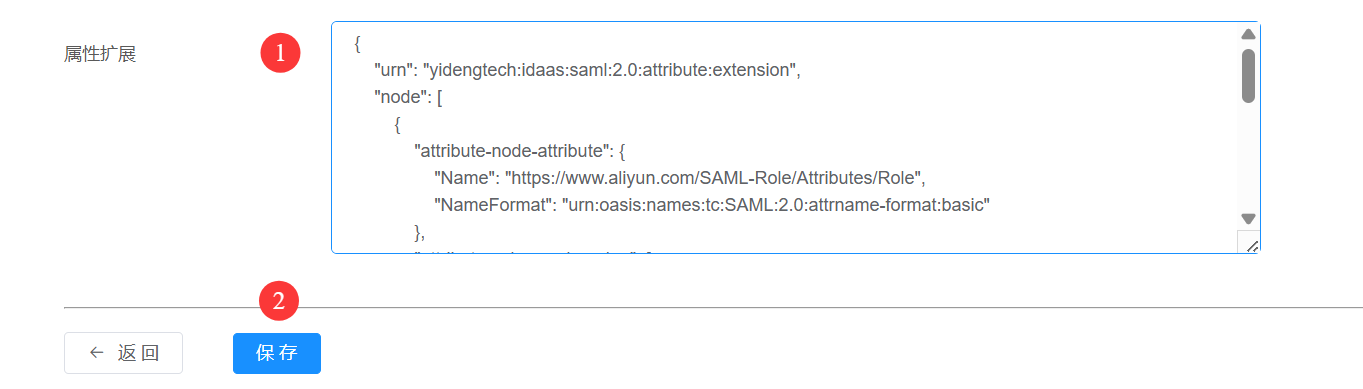Click the red circle marker numbered 2
The height and width of the screenshot is (389, 1363).
tap(279, 301)
